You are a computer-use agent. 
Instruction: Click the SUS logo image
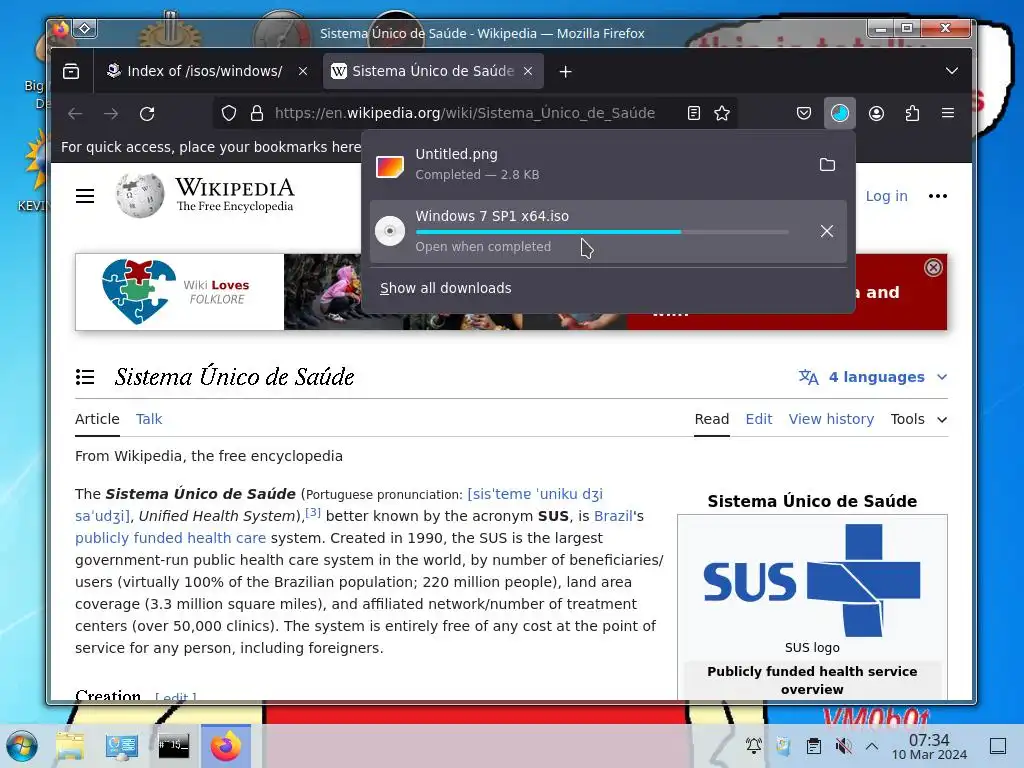pos(812,581)
